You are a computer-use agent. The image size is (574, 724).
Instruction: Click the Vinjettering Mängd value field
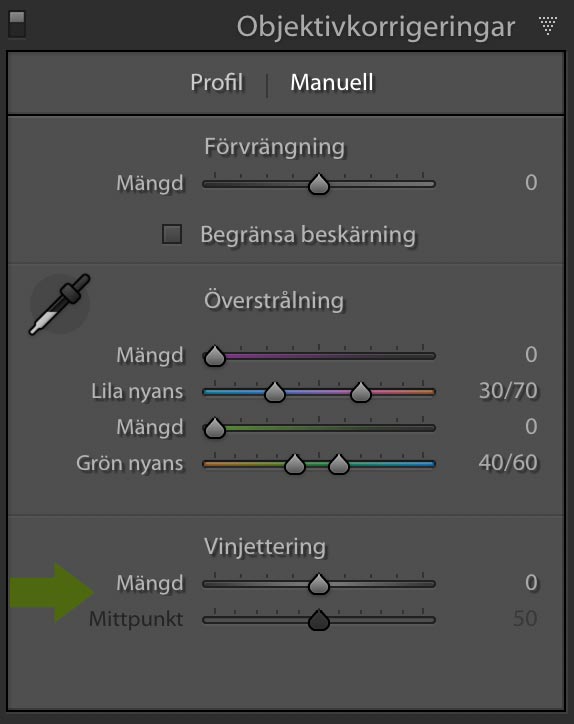[531, 583]
